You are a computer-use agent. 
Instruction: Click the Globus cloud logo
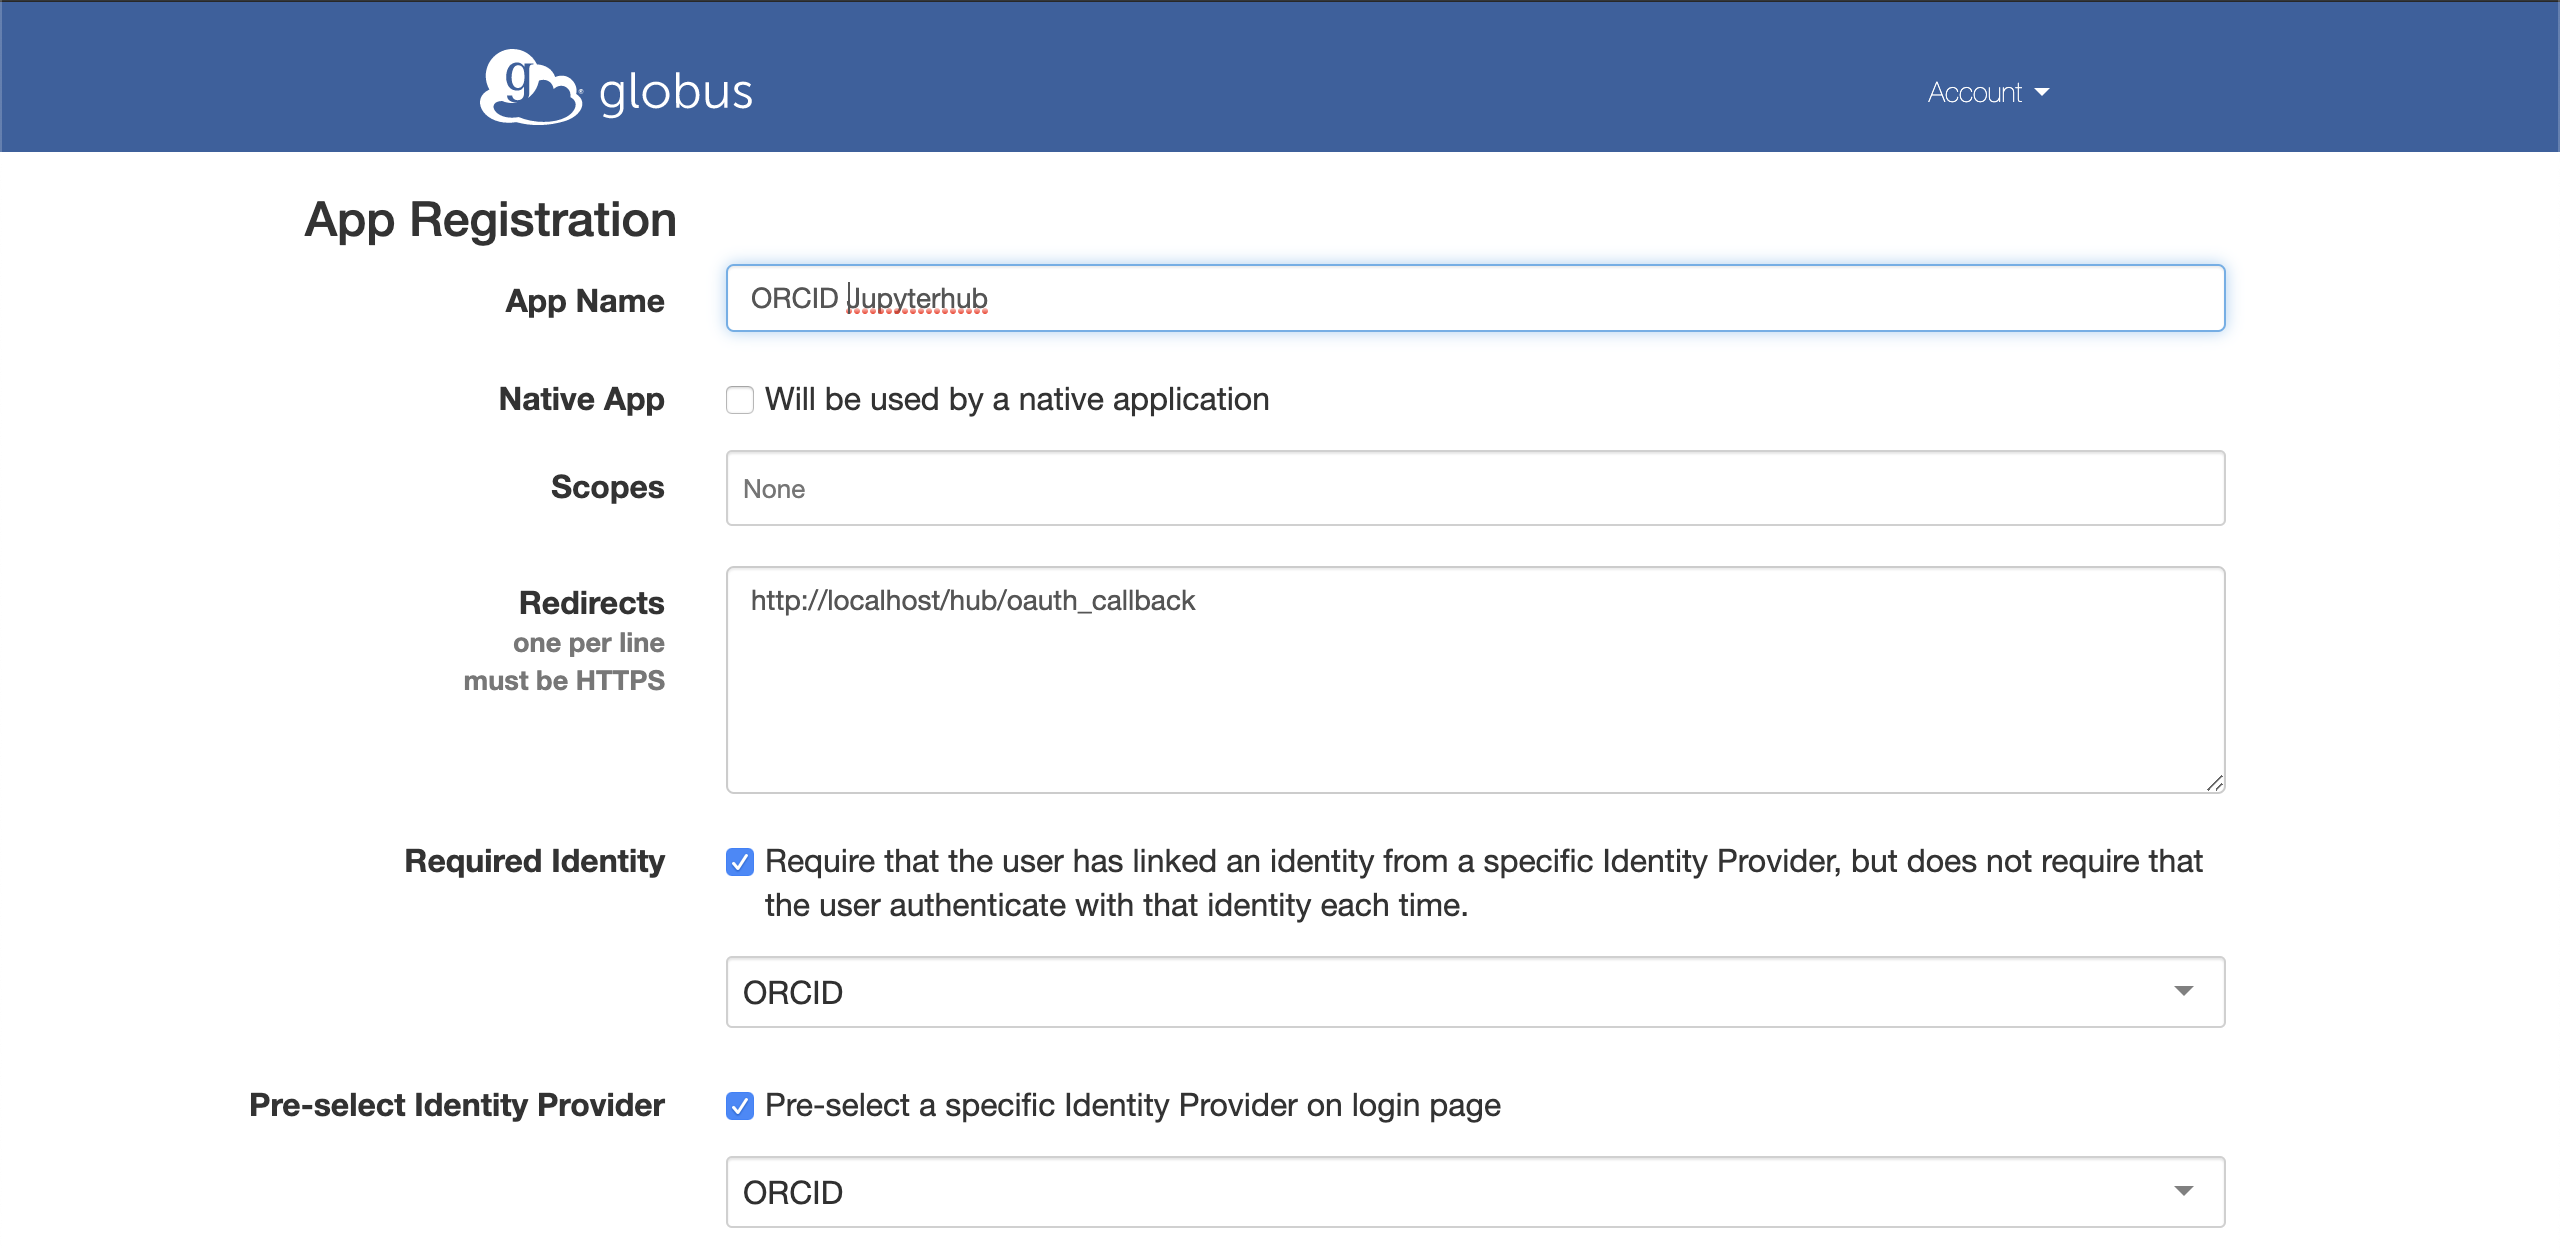(x=527, y=90)
